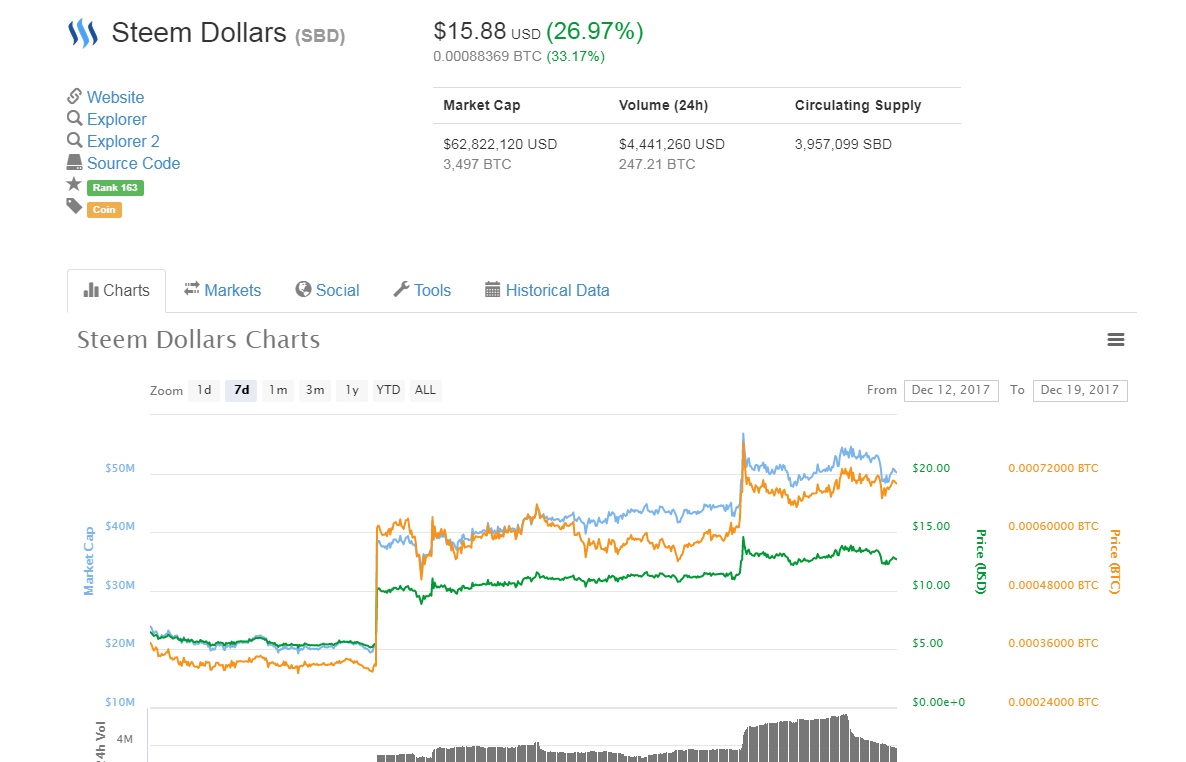Click the Rank 163 badge
Image resolution: width=1186 pixels, height=762 pixels.
116,188
